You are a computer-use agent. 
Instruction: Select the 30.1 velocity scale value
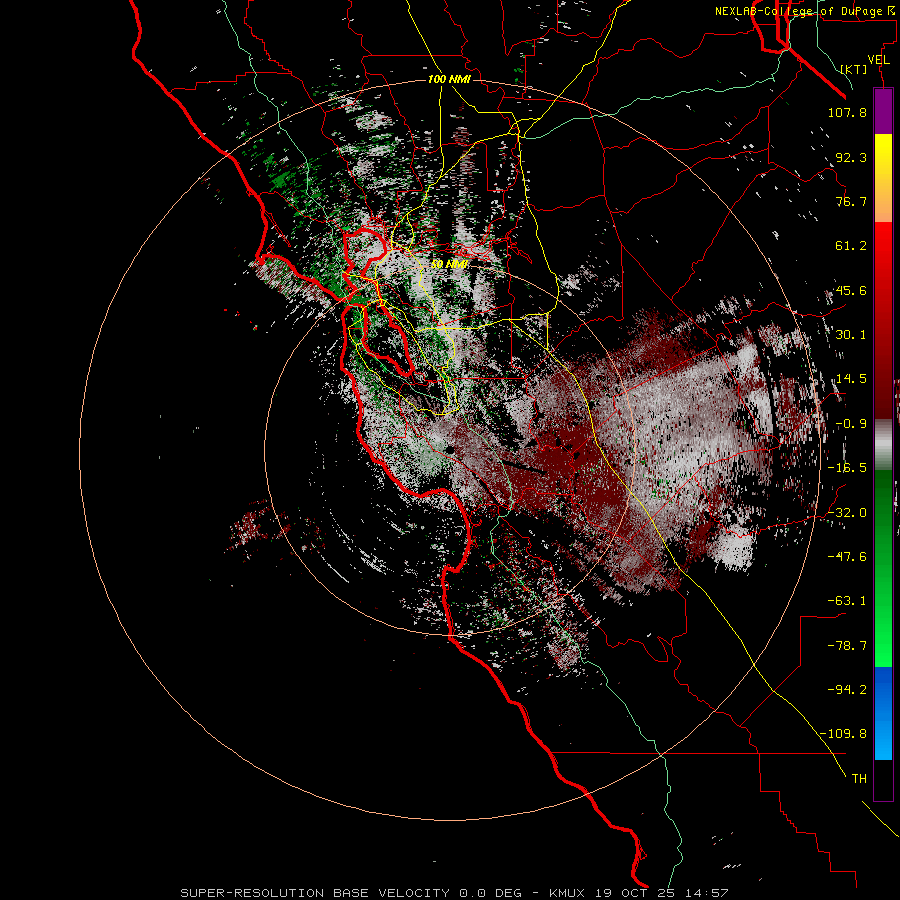851,334
